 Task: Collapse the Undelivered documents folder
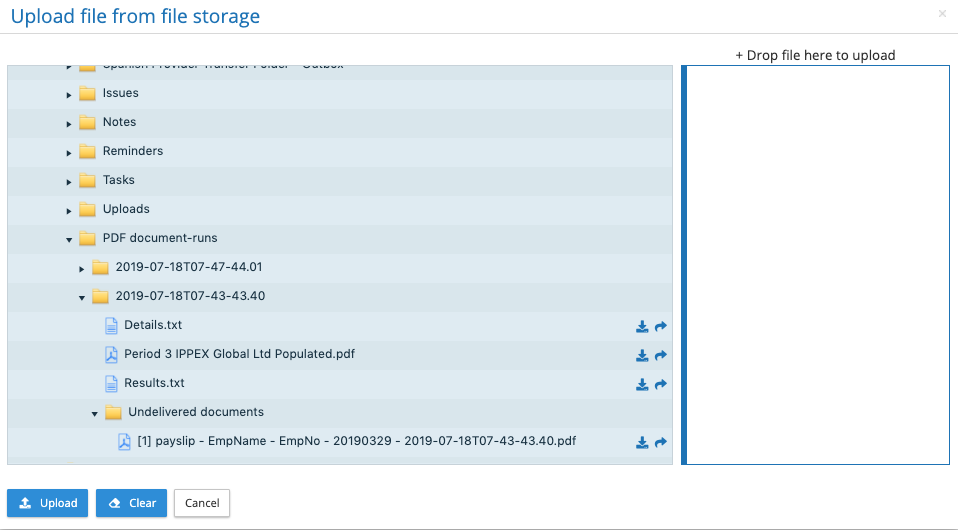(95, 413)
